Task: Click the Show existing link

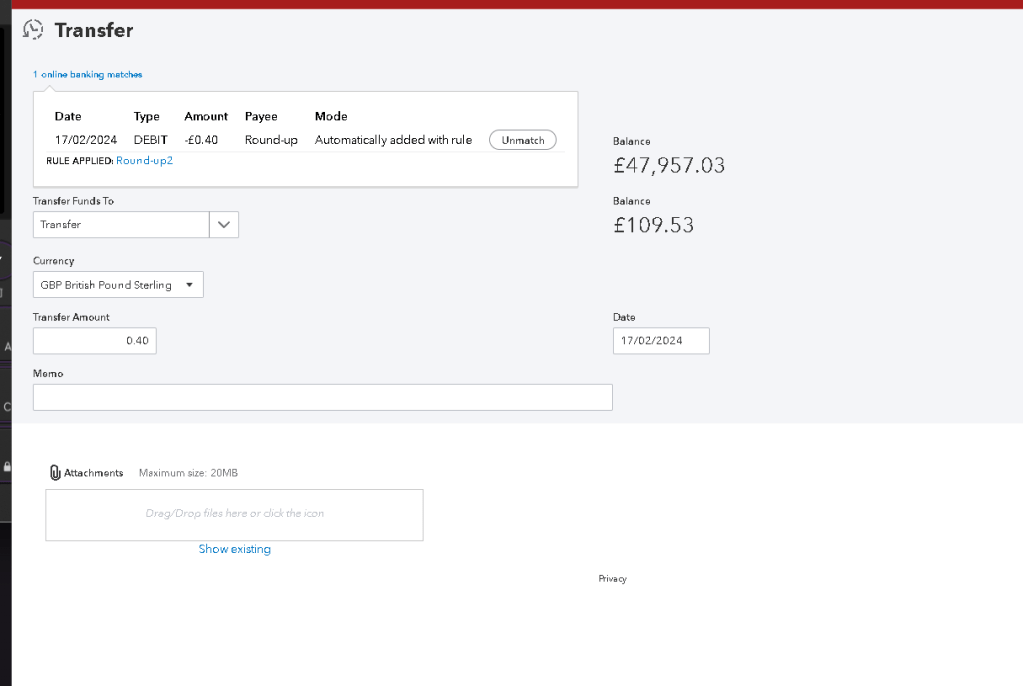Action: click(x=235, y=549)
